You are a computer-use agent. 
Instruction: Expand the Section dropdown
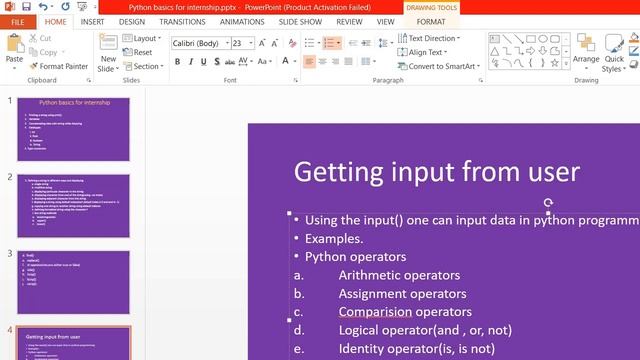(x=144, y=66)
